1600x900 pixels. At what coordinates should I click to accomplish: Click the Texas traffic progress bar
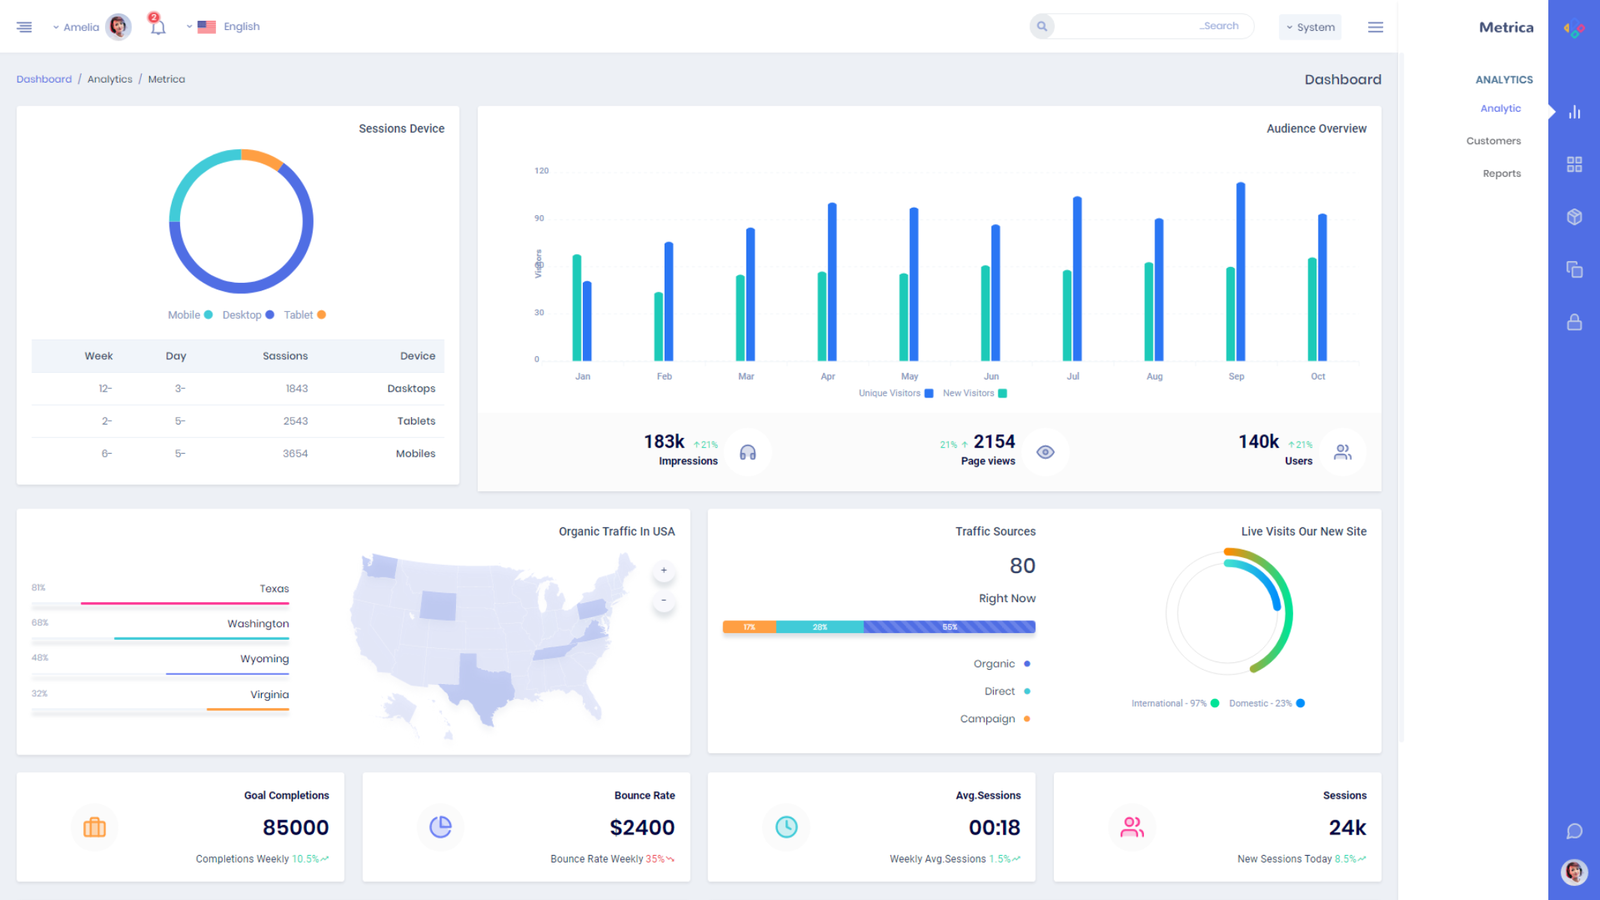pos(160,603)
